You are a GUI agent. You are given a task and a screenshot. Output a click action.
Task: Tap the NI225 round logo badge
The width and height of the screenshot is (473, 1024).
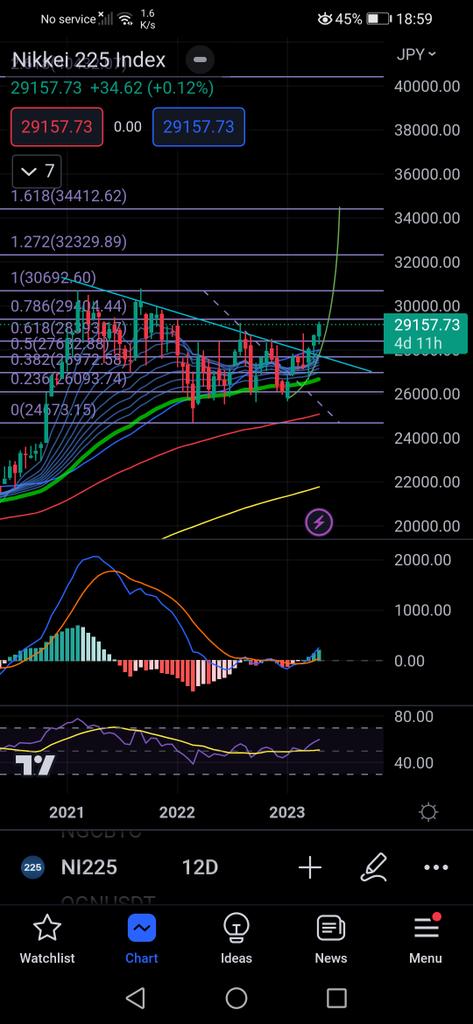[32, 868]
